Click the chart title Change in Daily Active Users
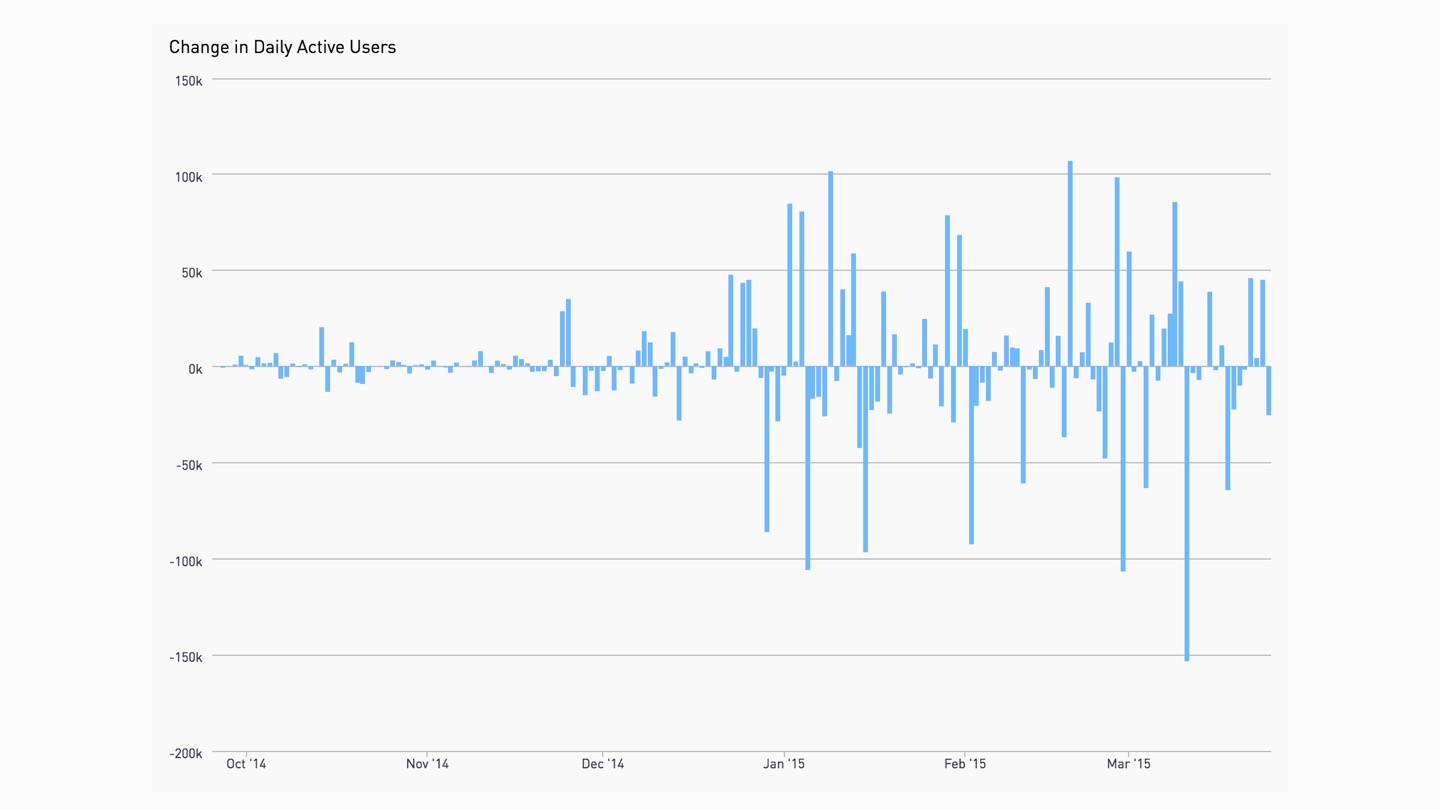The image size is (1440, 810). pos(282,47)
